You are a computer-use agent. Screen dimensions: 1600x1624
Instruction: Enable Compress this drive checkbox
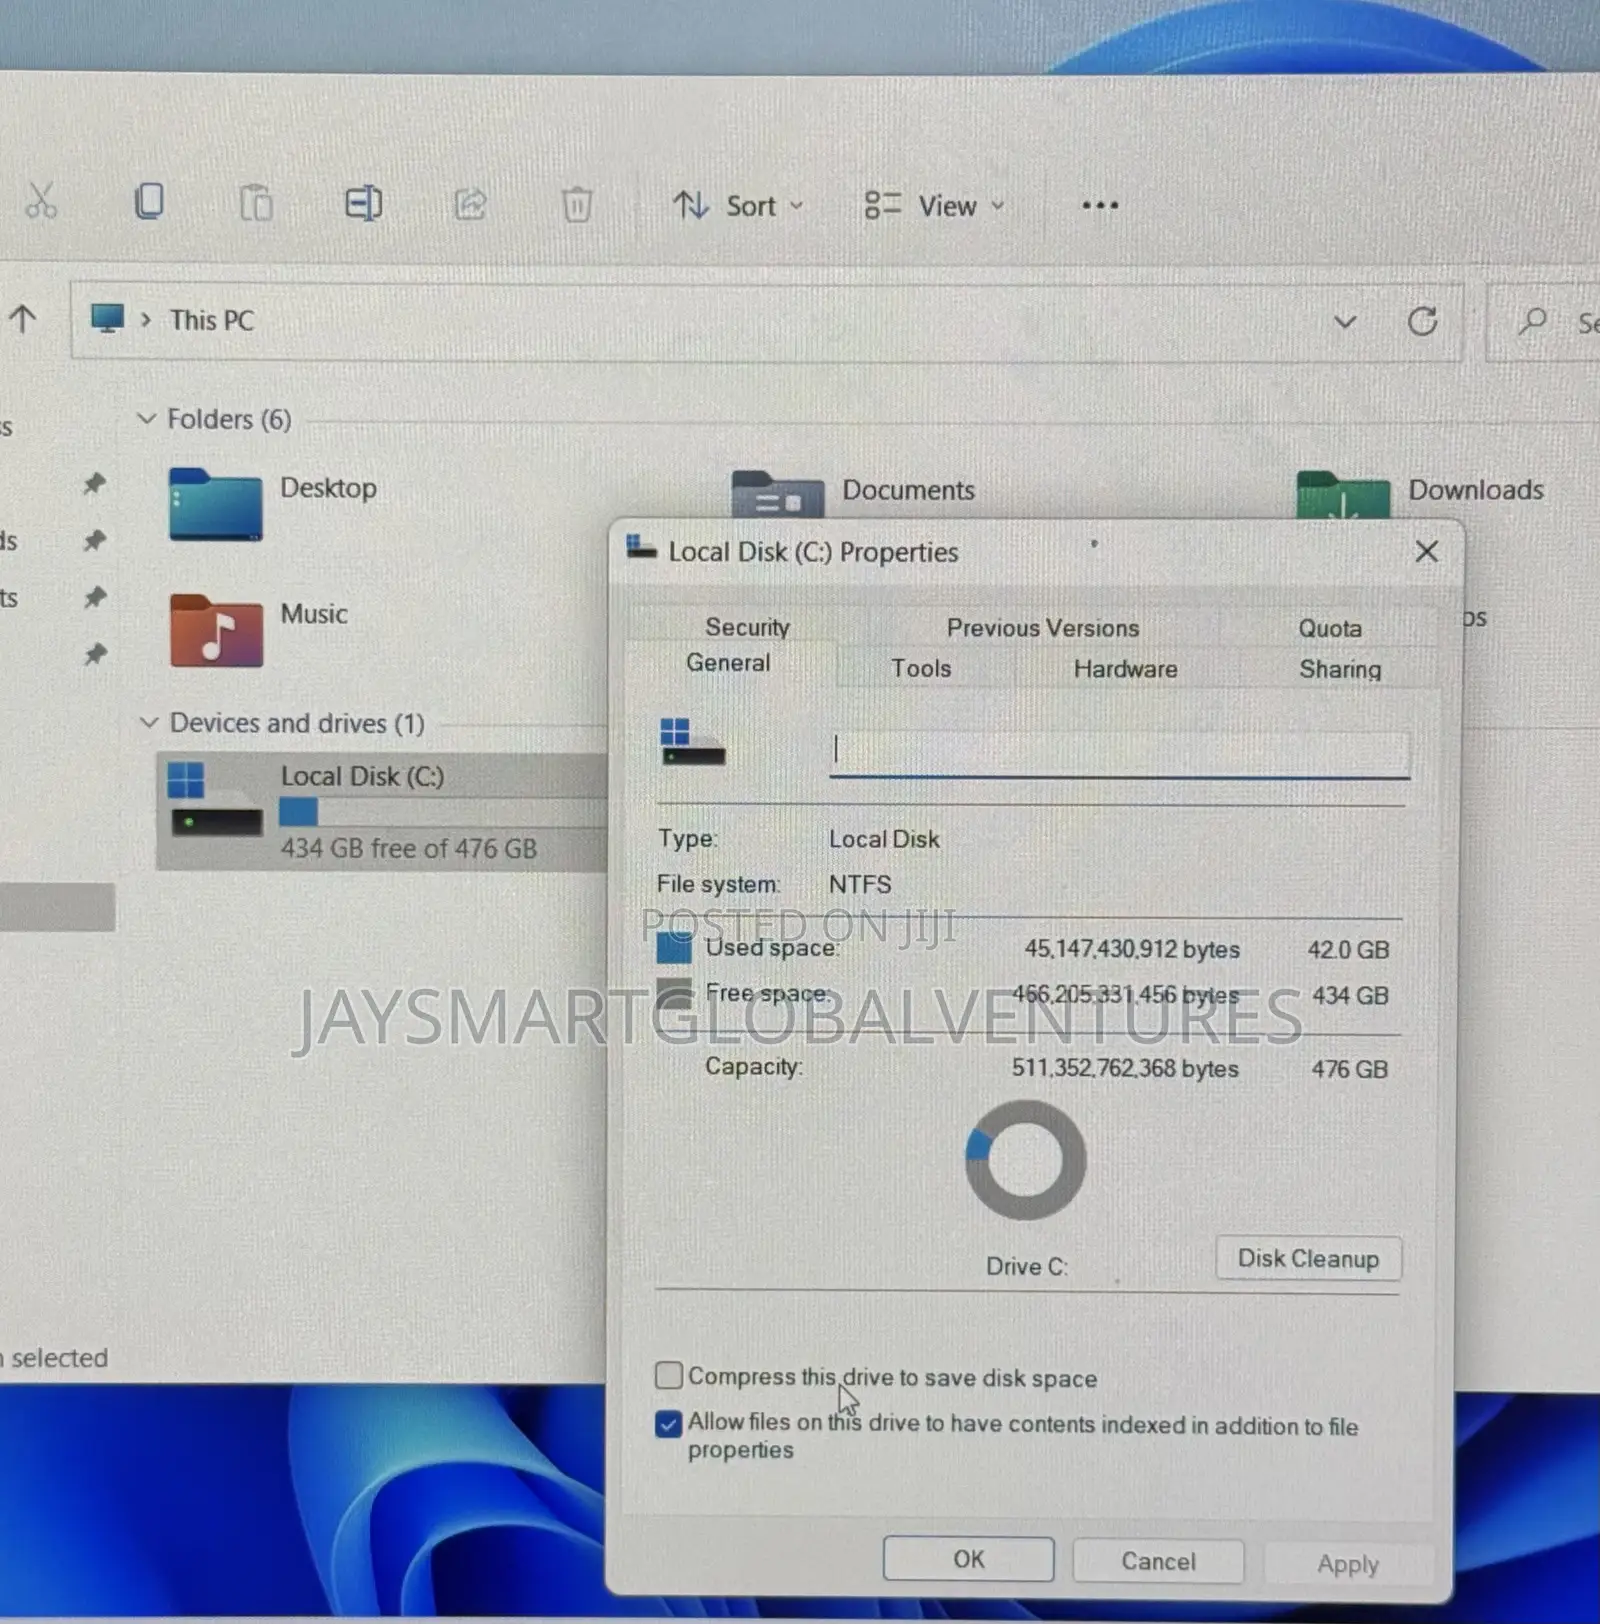(669, 1375)
